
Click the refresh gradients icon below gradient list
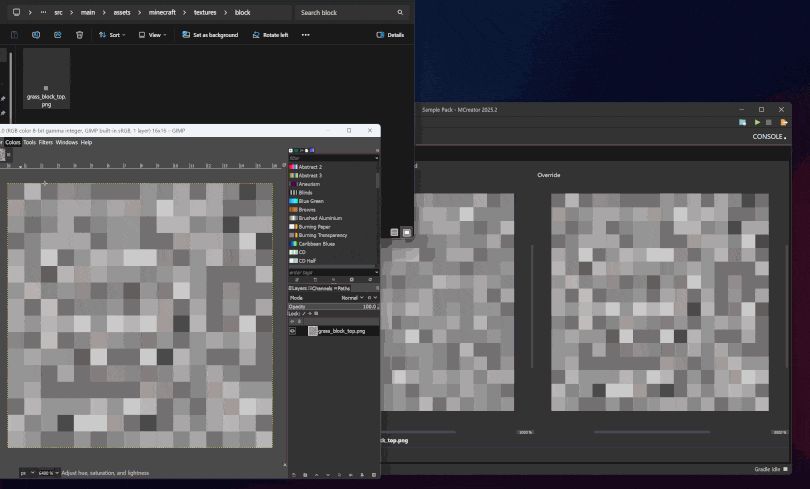370,280
